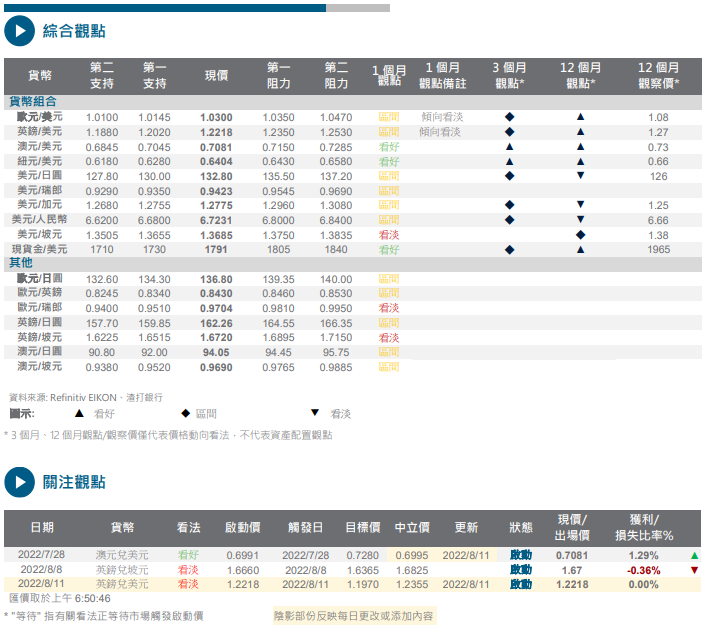Click the 12-month down triangle for 美元/日圓
Viewport: 708px width, 641px height.
[x=580, y=176]
